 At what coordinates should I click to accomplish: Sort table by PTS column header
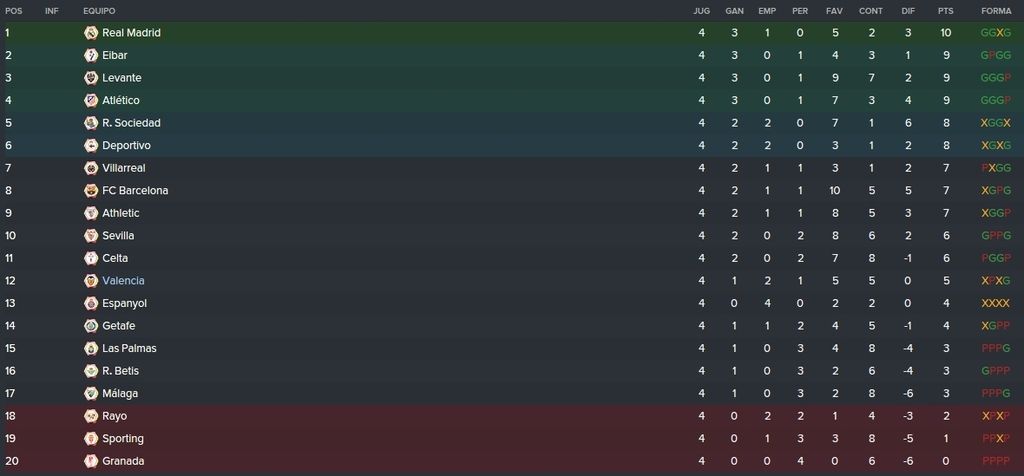click(946, 11)
